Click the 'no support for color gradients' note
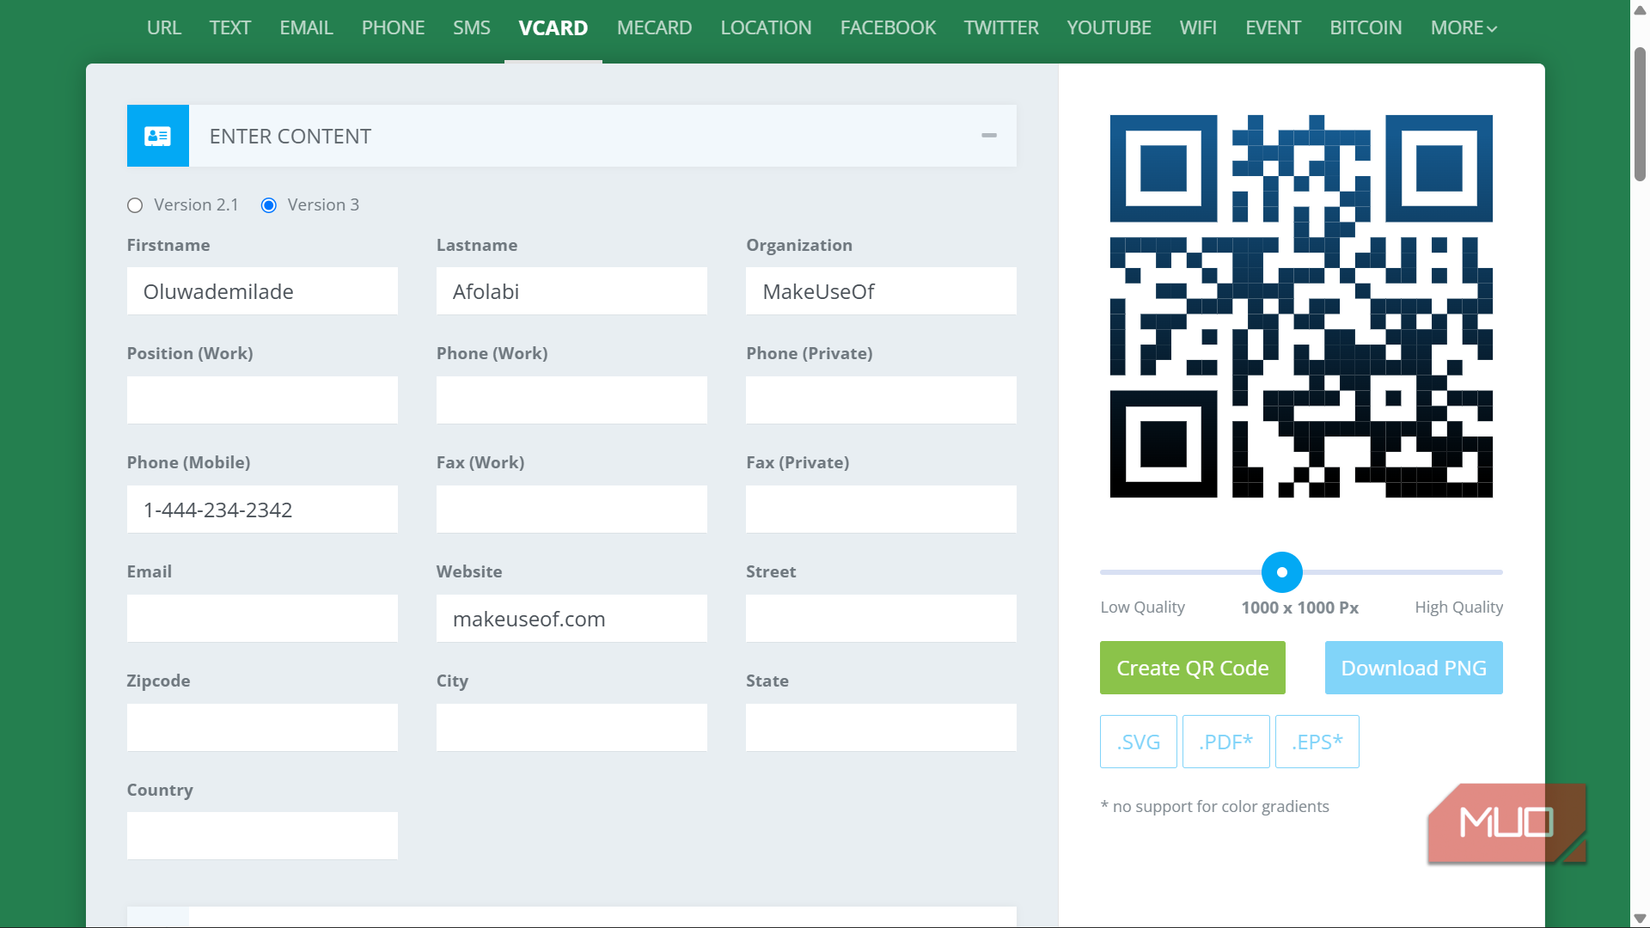This screenshot has height=928, width=1650. pos(1215,806)
